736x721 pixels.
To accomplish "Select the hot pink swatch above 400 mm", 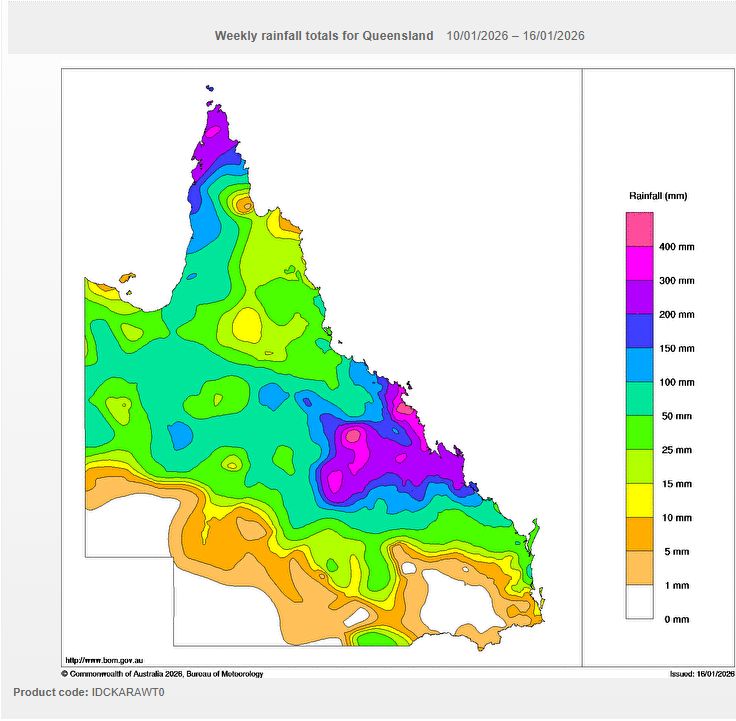I will (x=639, y=229).
